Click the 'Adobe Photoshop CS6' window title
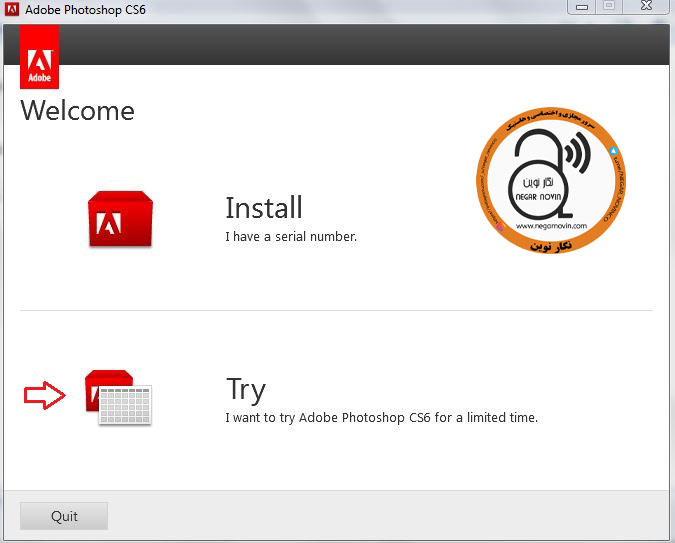Viewport: 675px width, 543px height. (85, 9)
